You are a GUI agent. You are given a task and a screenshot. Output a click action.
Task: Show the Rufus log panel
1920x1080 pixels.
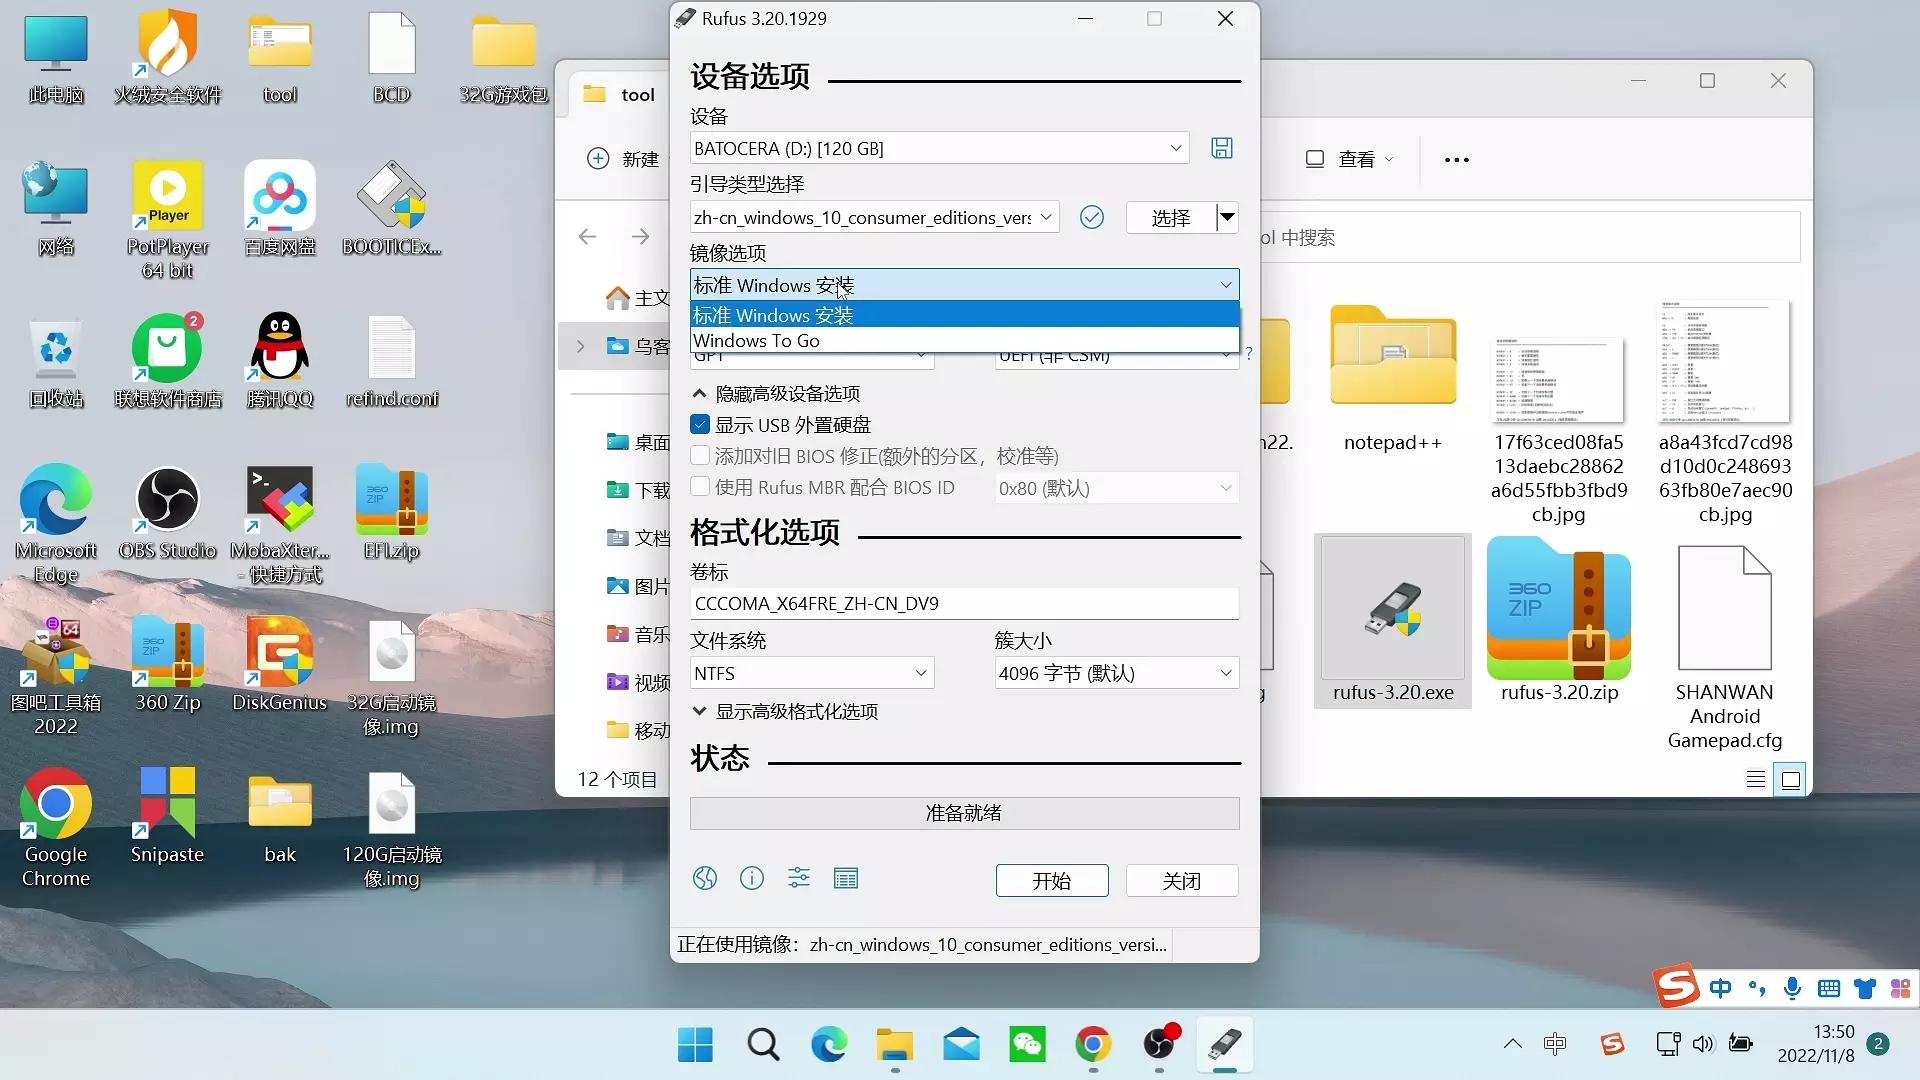pyautogui.click(x=845, y=878)
